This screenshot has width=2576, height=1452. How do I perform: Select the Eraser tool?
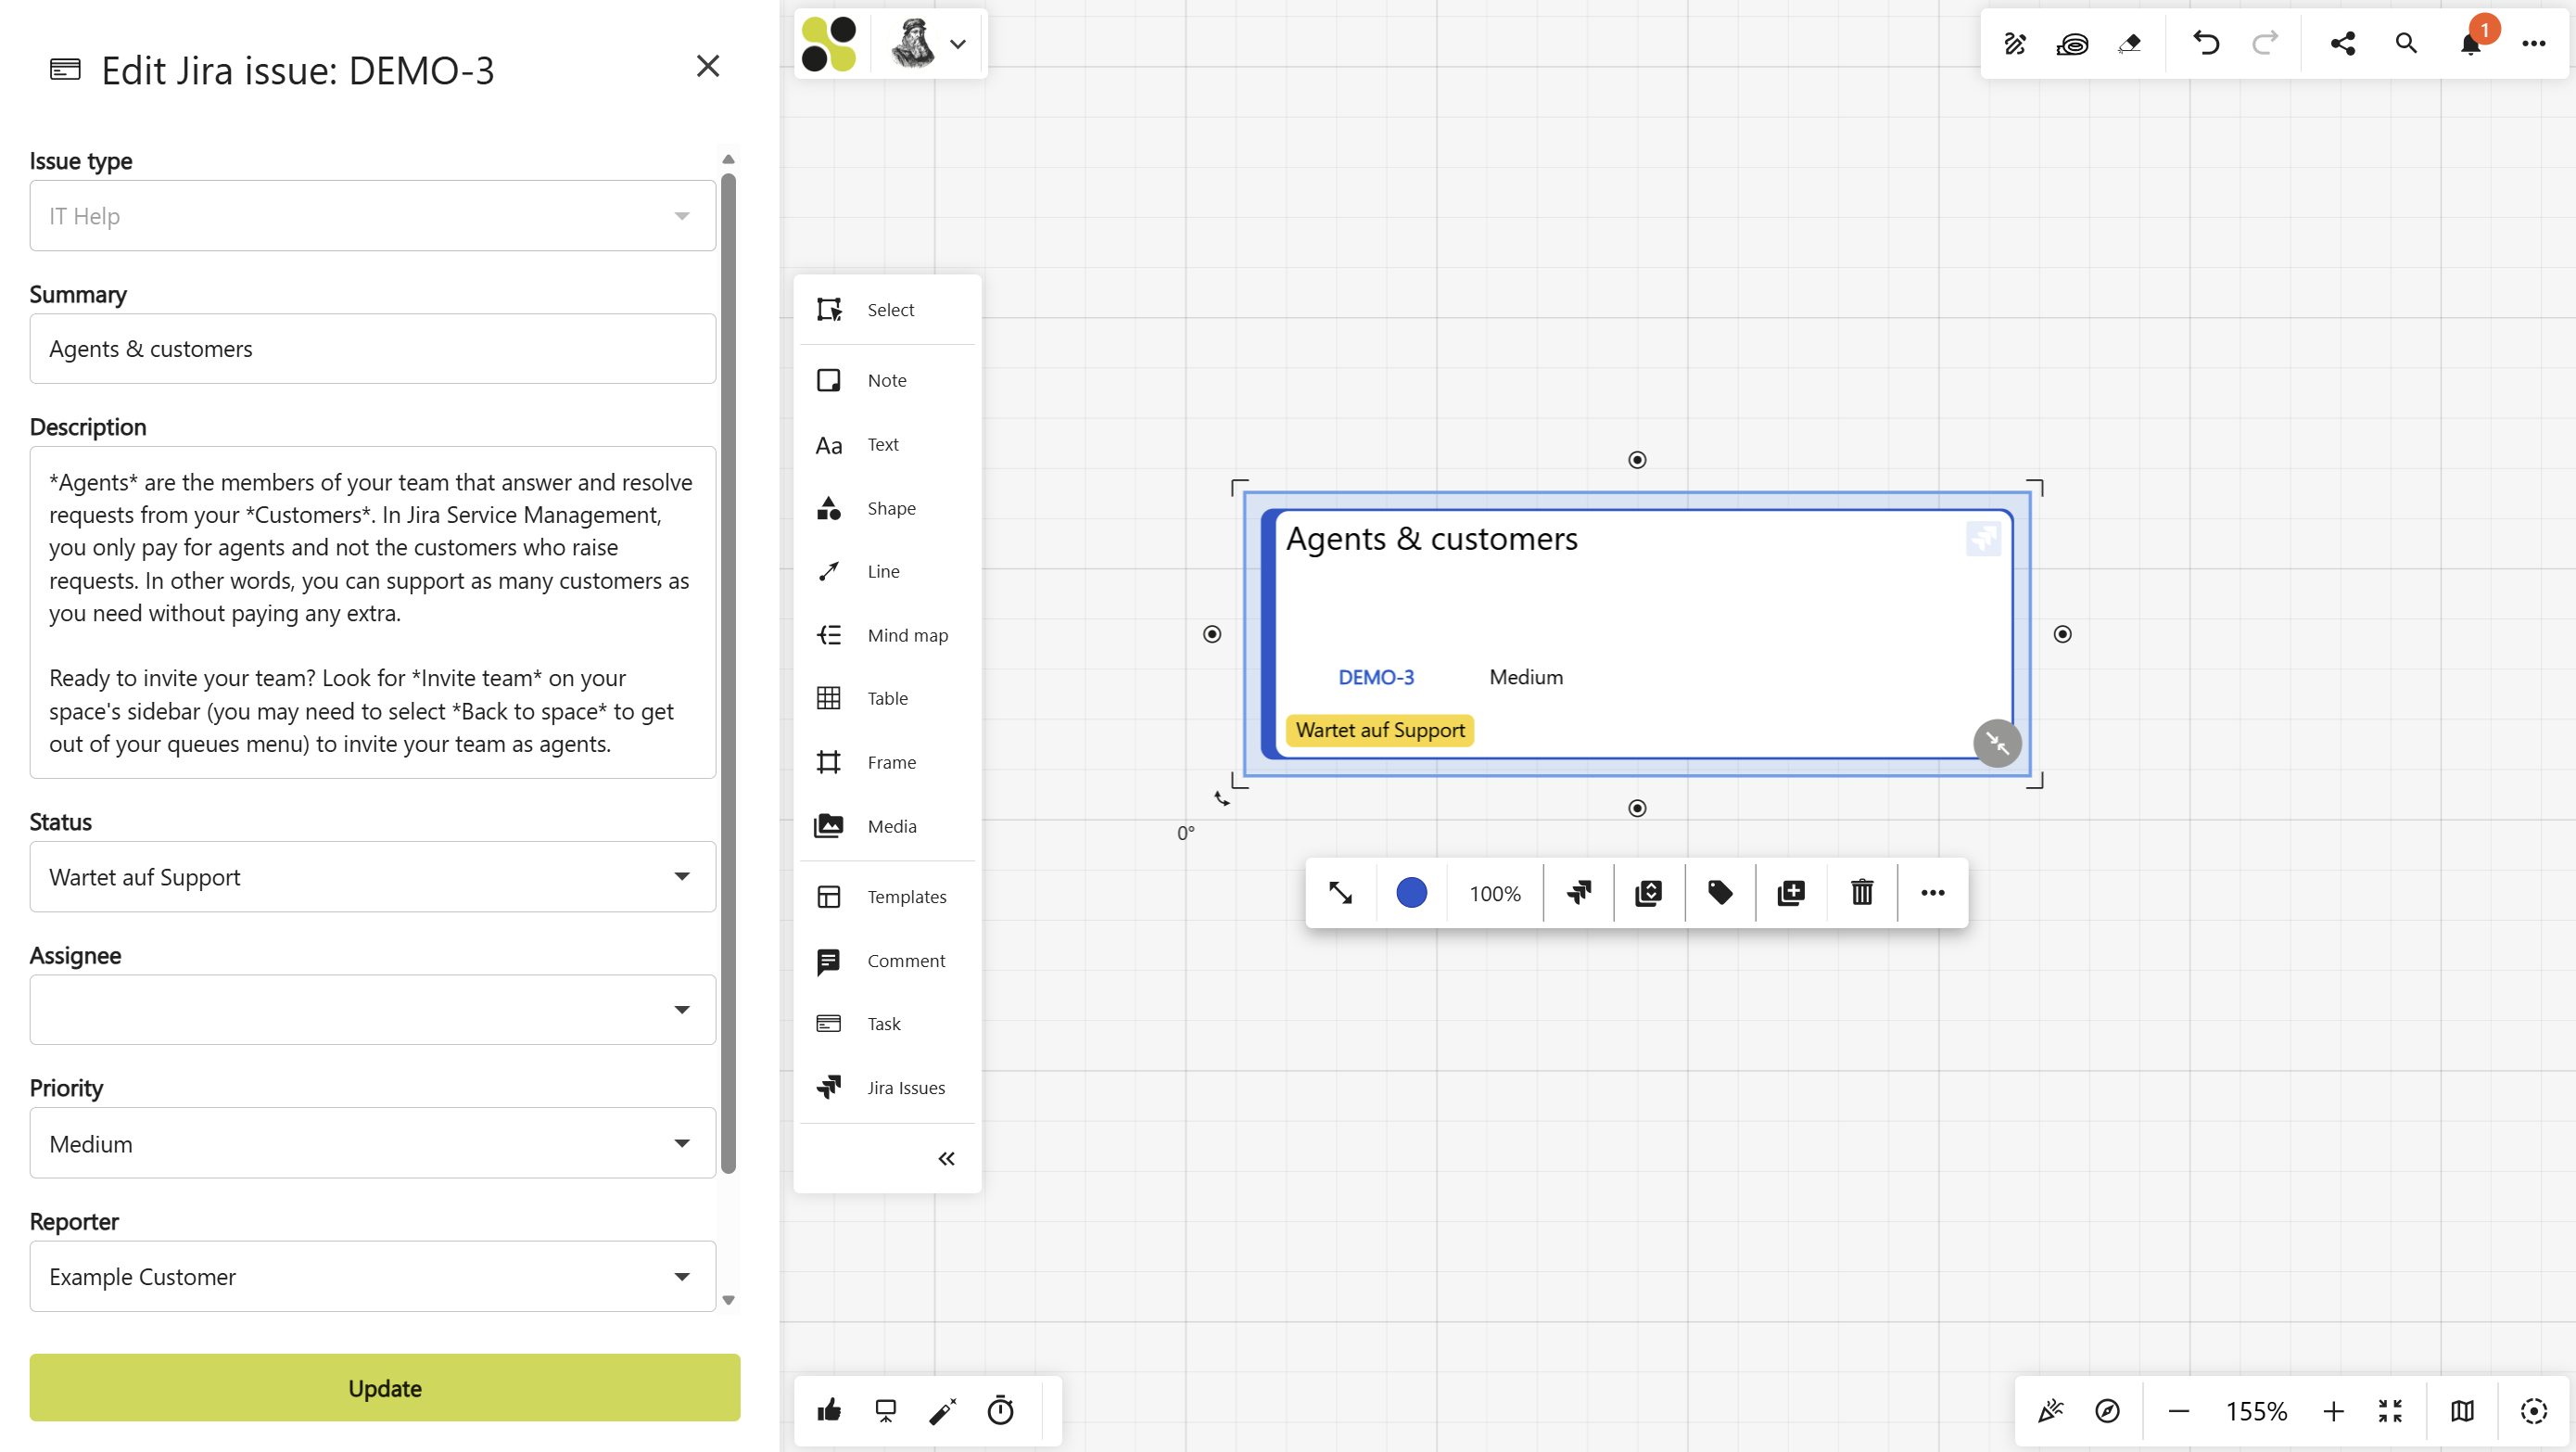(2131, 43)
